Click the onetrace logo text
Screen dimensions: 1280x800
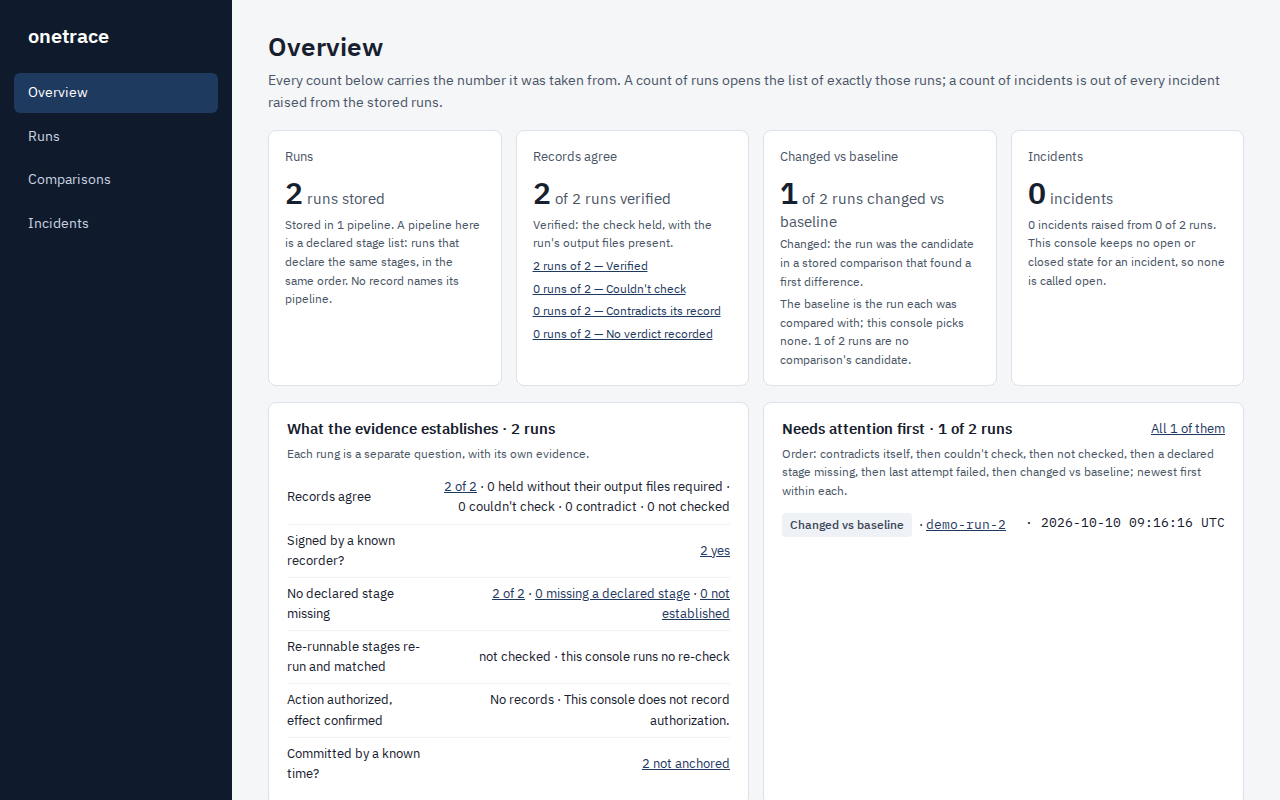[x=69, y=37]
